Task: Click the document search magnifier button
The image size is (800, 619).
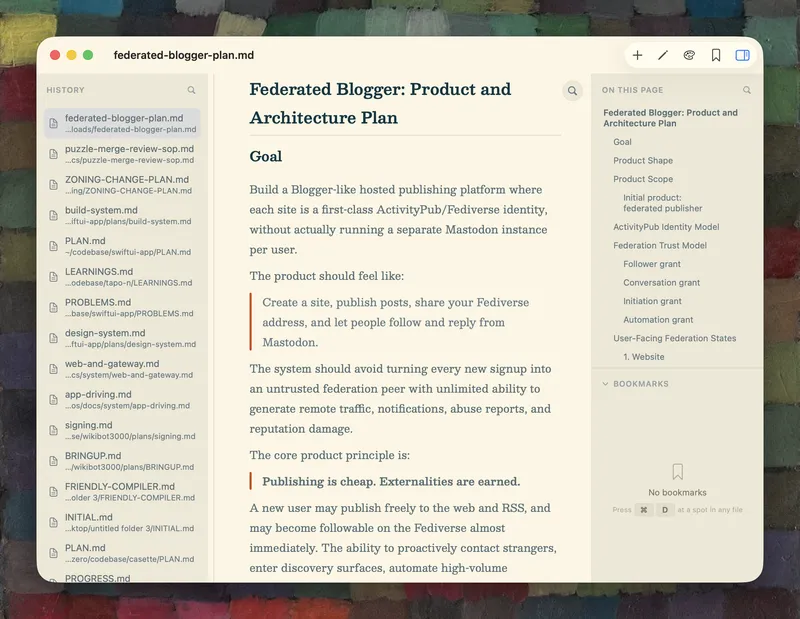Action: click(x=572, y=91)
